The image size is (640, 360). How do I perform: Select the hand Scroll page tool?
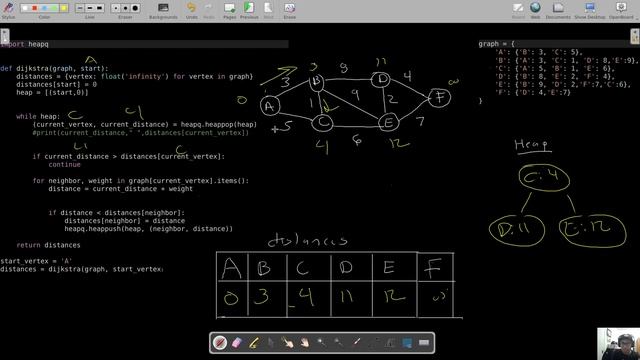[304, 342]
